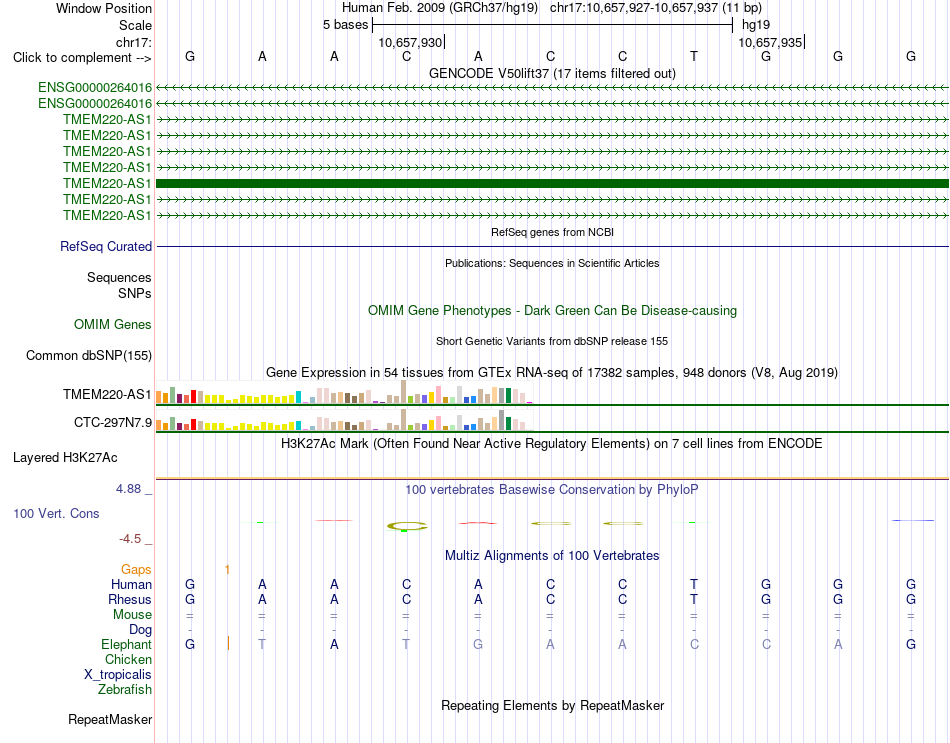Open H3K27Ac Mark ENCODE track title

(552, 444)
